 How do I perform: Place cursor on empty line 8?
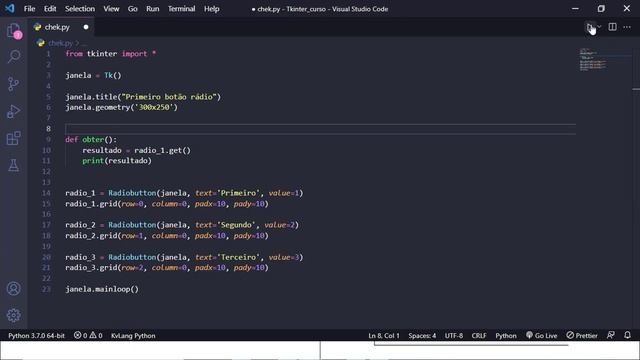tap(320, 129)
